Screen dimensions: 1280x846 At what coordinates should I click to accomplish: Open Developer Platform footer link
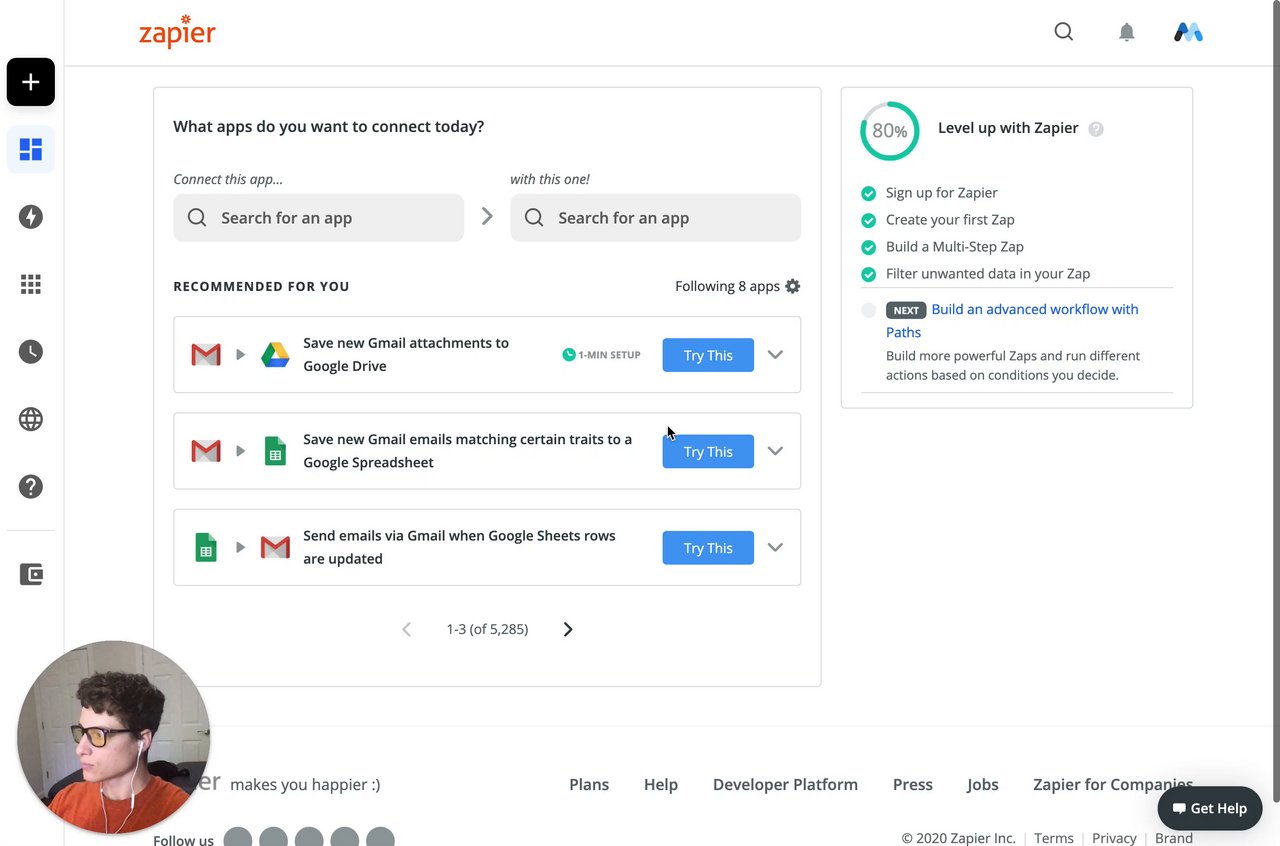click(x=785, y=785)
